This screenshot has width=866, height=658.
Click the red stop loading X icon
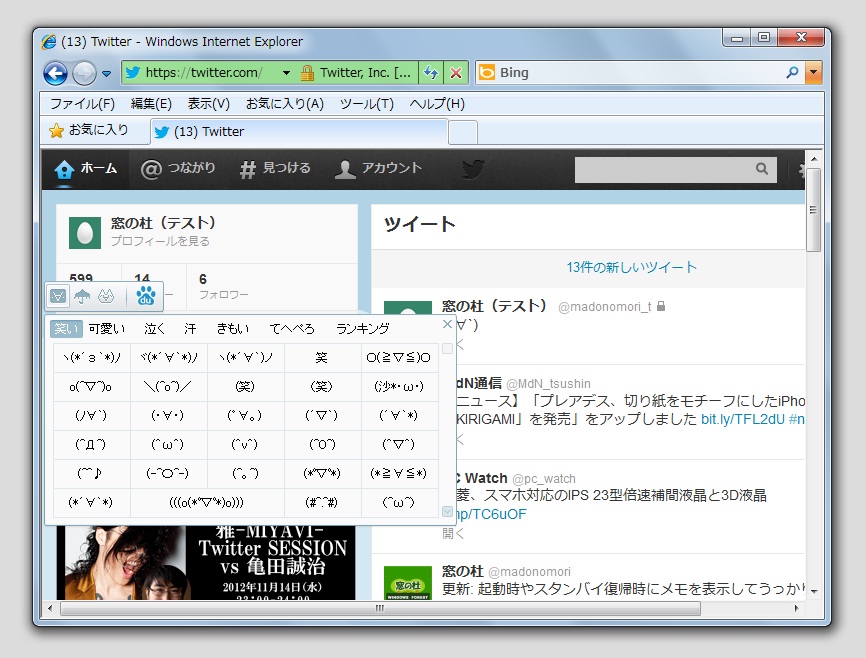[455, 72]
